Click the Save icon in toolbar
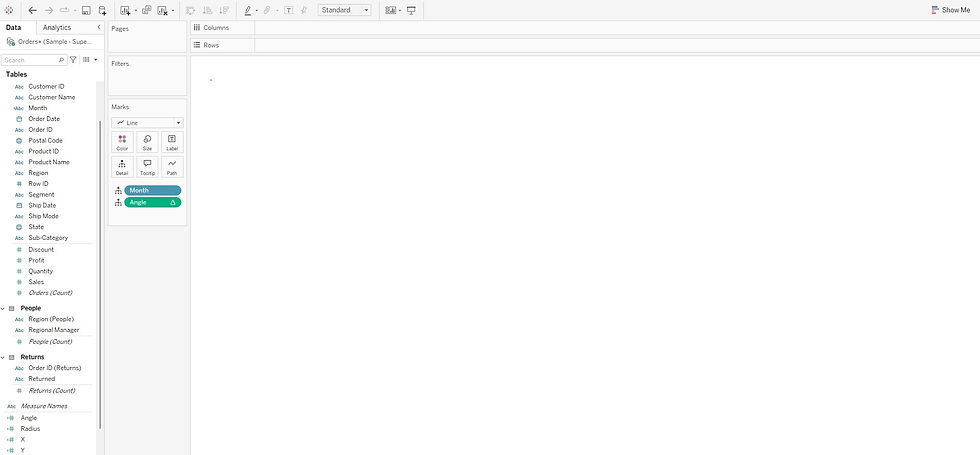The image size is (980, 455). (x=86, y=10)
